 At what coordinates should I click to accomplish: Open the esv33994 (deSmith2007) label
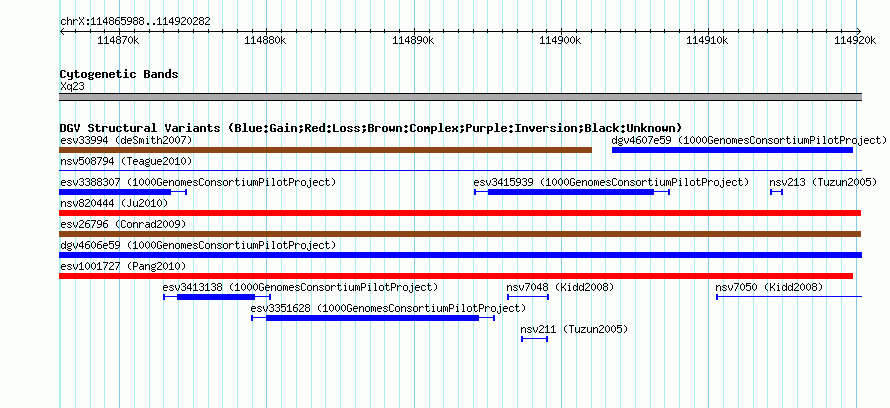tap(126, 140)
